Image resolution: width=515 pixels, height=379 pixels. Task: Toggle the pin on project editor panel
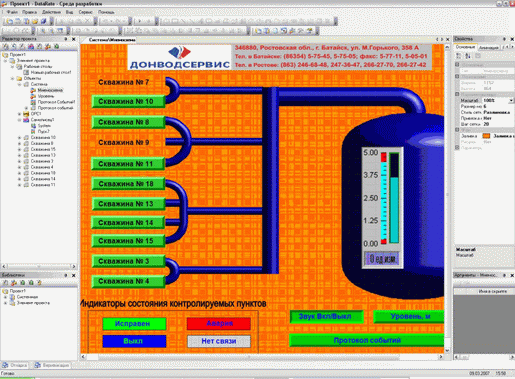pyautogui.click(x=66, y=39)
